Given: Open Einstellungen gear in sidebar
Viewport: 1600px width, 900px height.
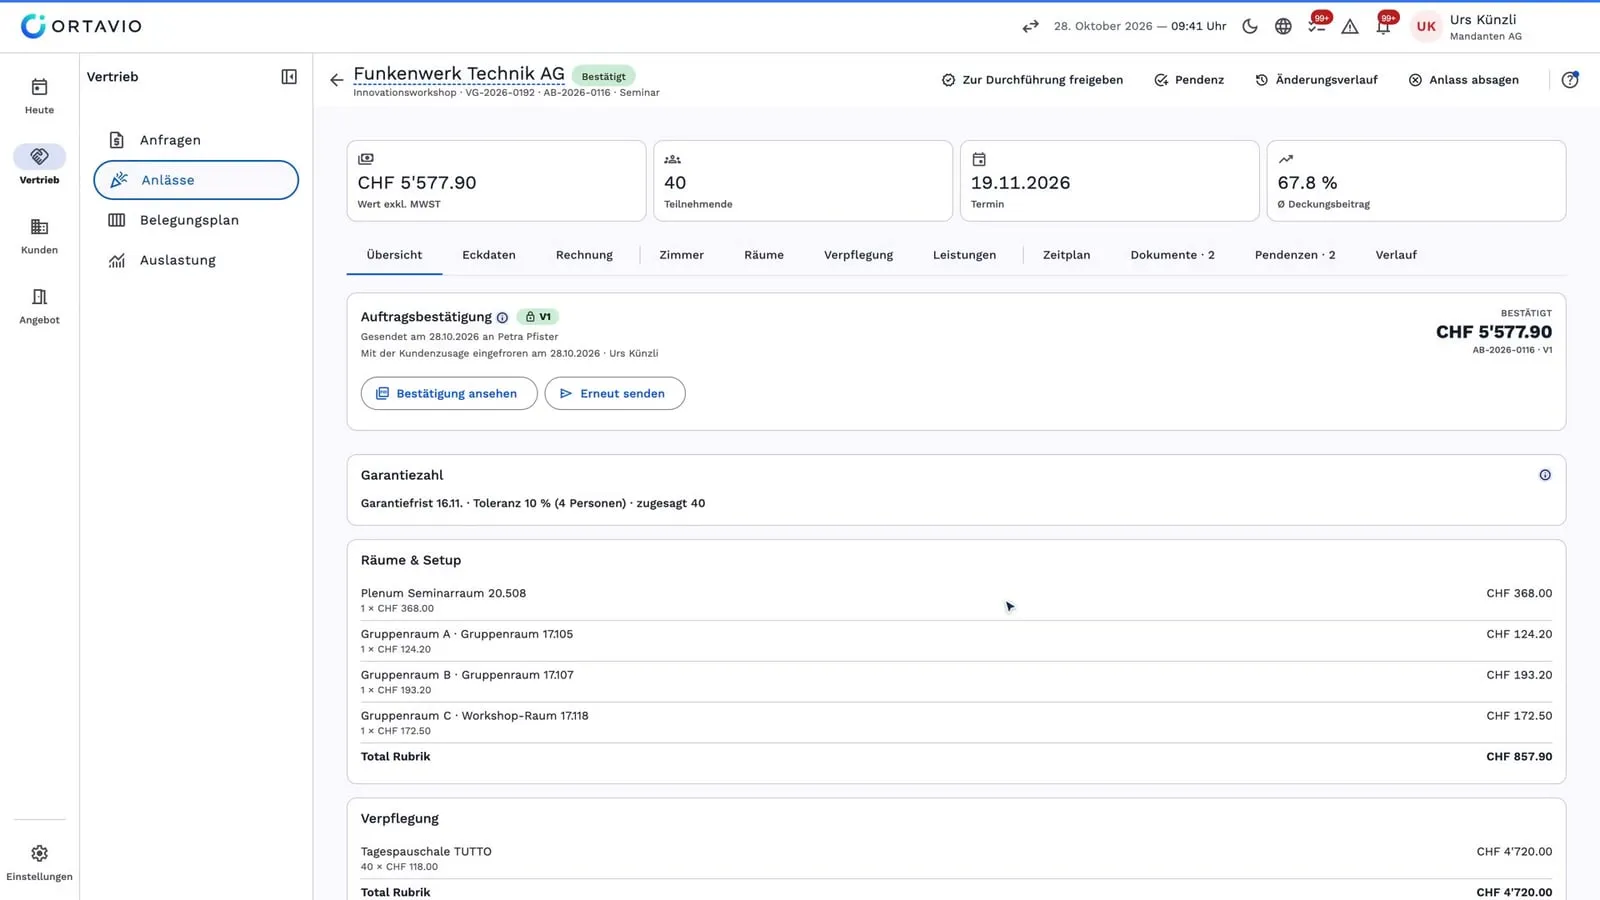Looking at the screenshot, I should coord(40,862).
